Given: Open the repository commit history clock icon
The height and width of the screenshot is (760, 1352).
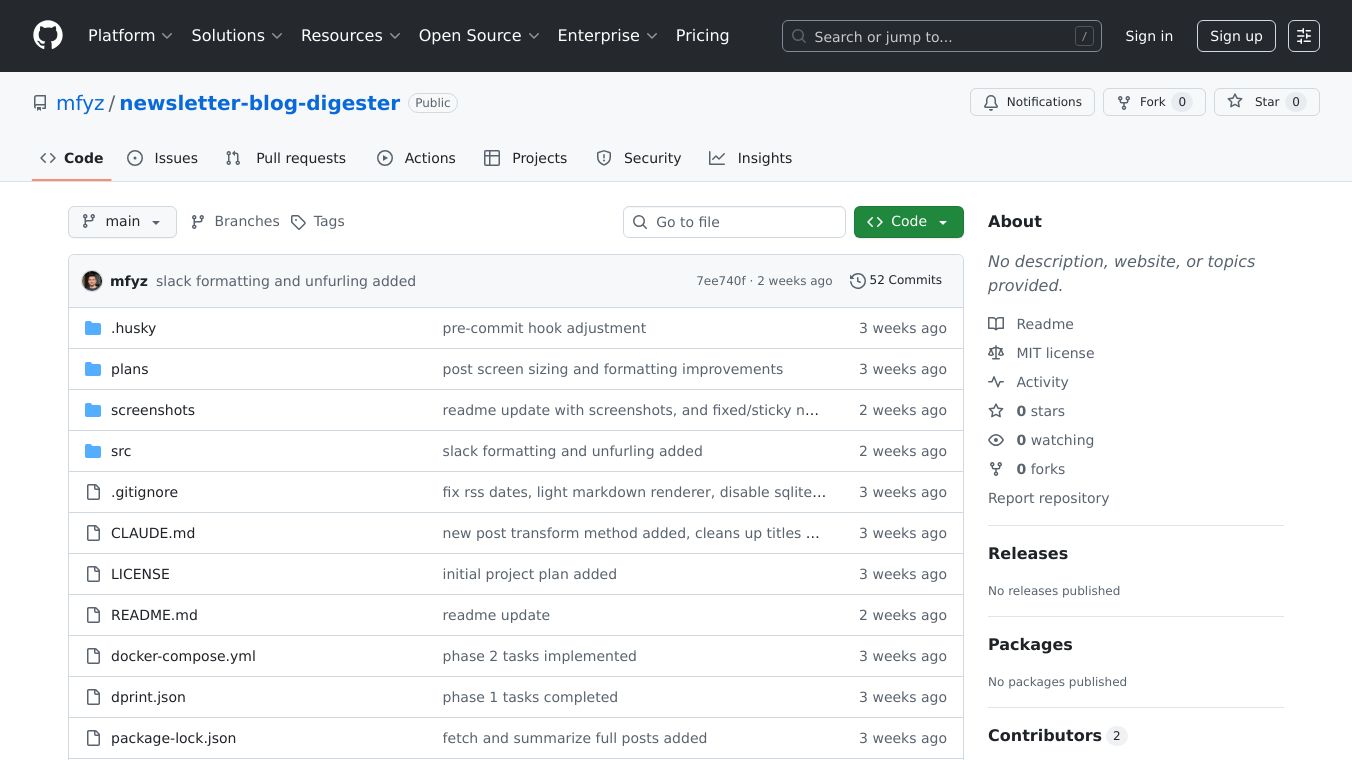Looking at the screenshot, I should click(857, 280).
